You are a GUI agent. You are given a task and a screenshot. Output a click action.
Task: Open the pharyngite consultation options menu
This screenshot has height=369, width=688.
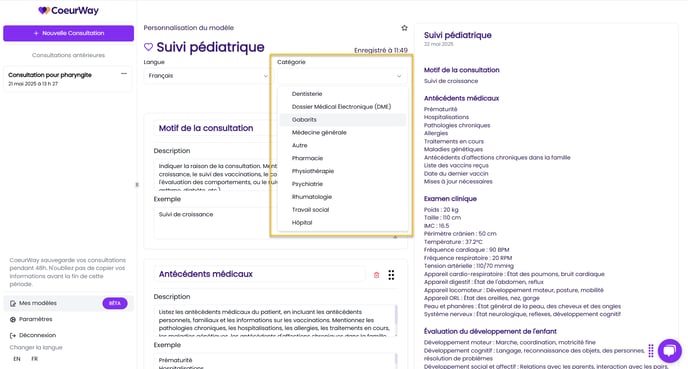(x=124, y=74)
